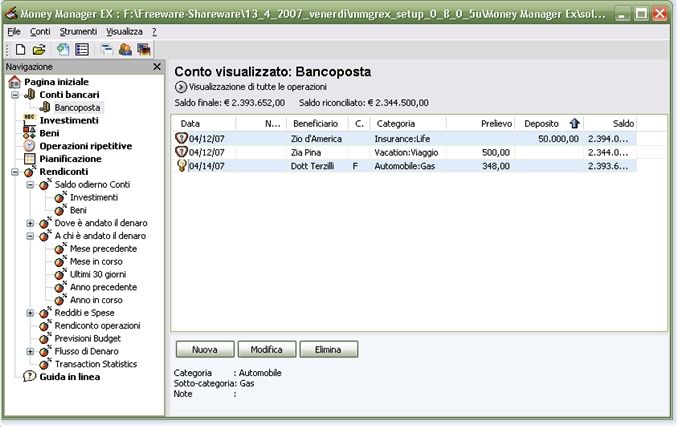Viewport: 677px width, 427px height.
Task: Click the Open database folder icon
Action: [39, 50]
